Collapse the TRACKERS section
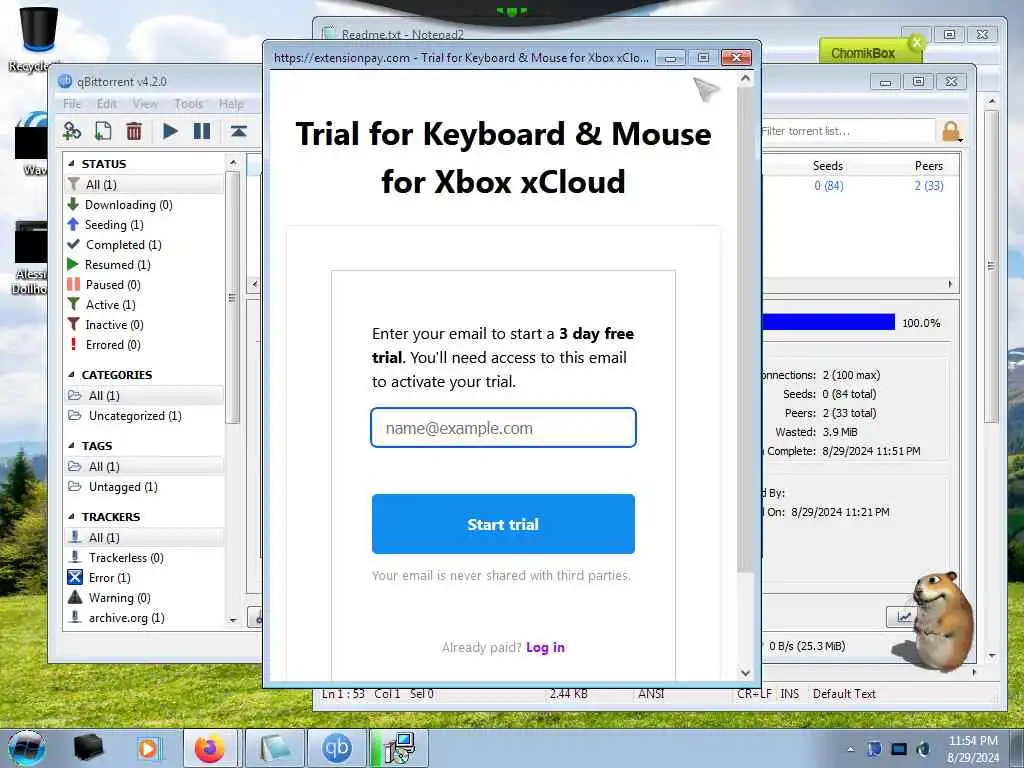Screen dimensions: 1024x768 [71, 517]
